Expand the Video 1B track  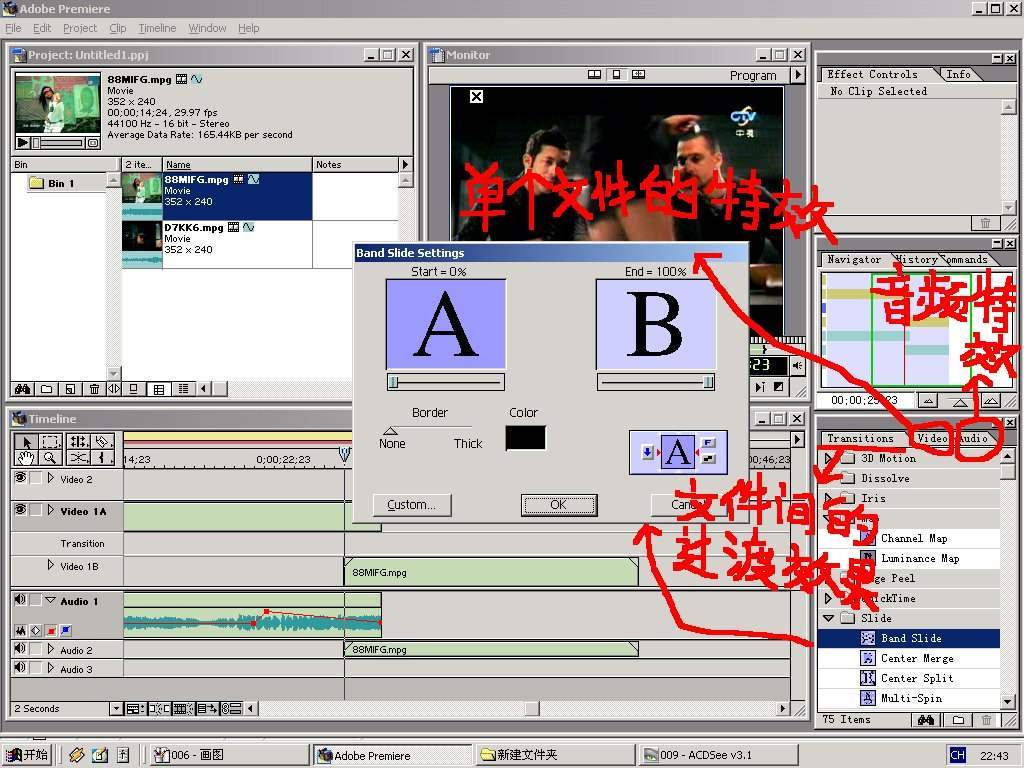coord(50,565)
